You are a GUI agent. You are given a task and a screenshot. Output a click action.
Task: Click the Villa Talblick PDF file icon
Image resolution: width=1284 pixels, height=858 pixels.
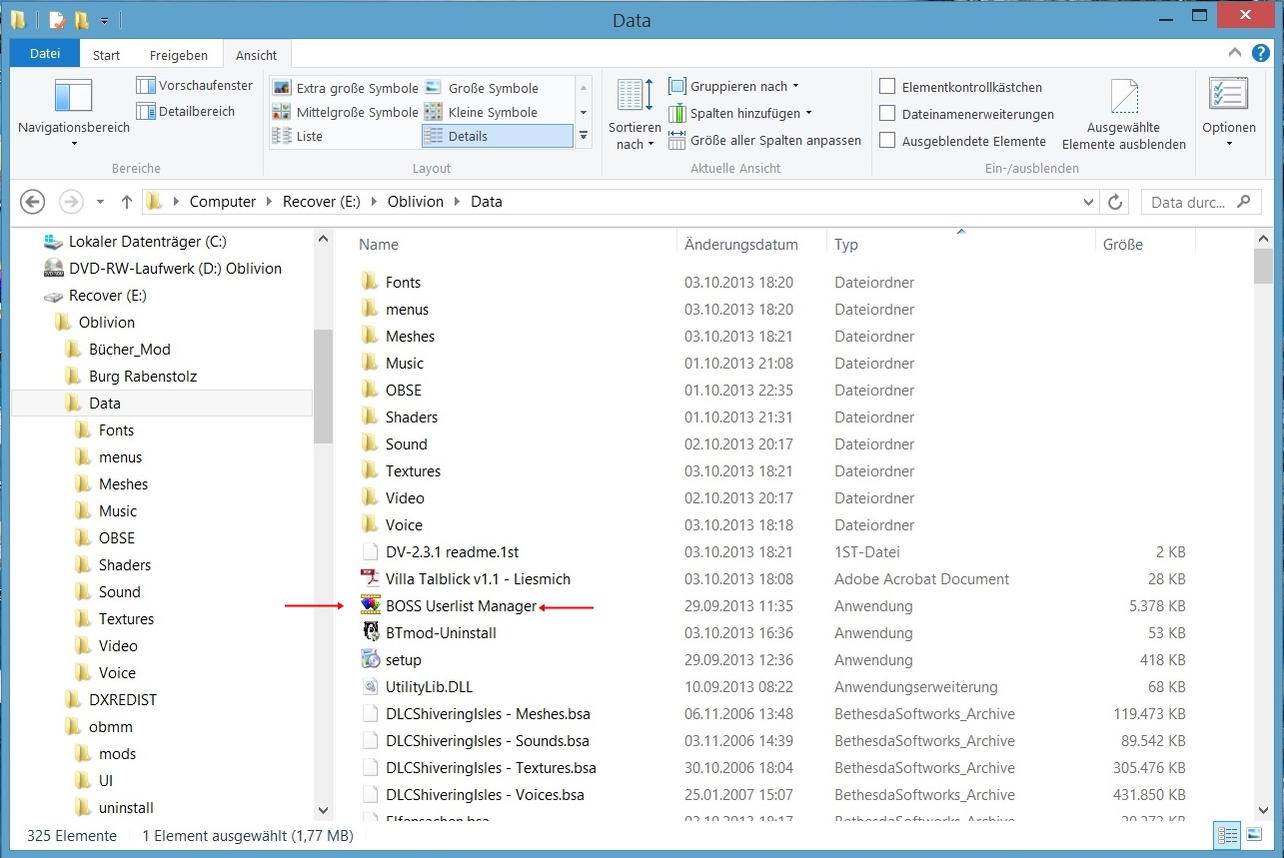[x=371, y=579]
